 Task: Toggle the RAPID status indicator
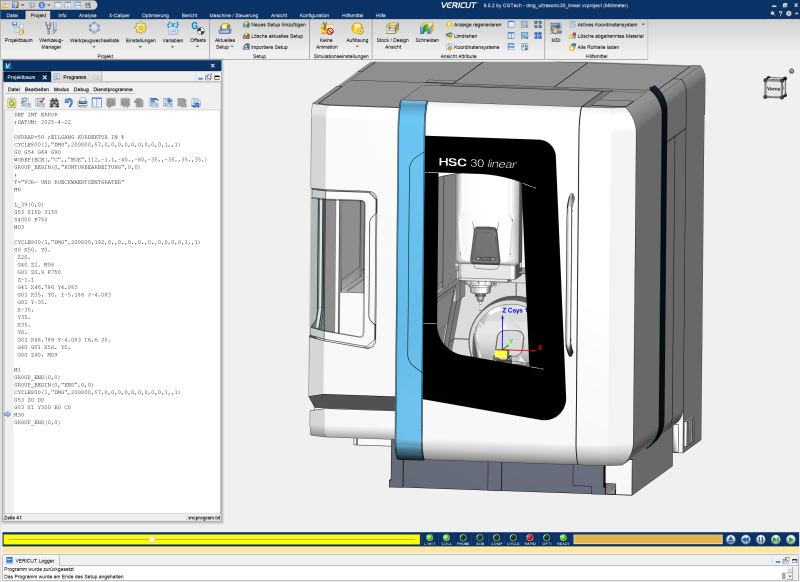click(x=530, y=539)
